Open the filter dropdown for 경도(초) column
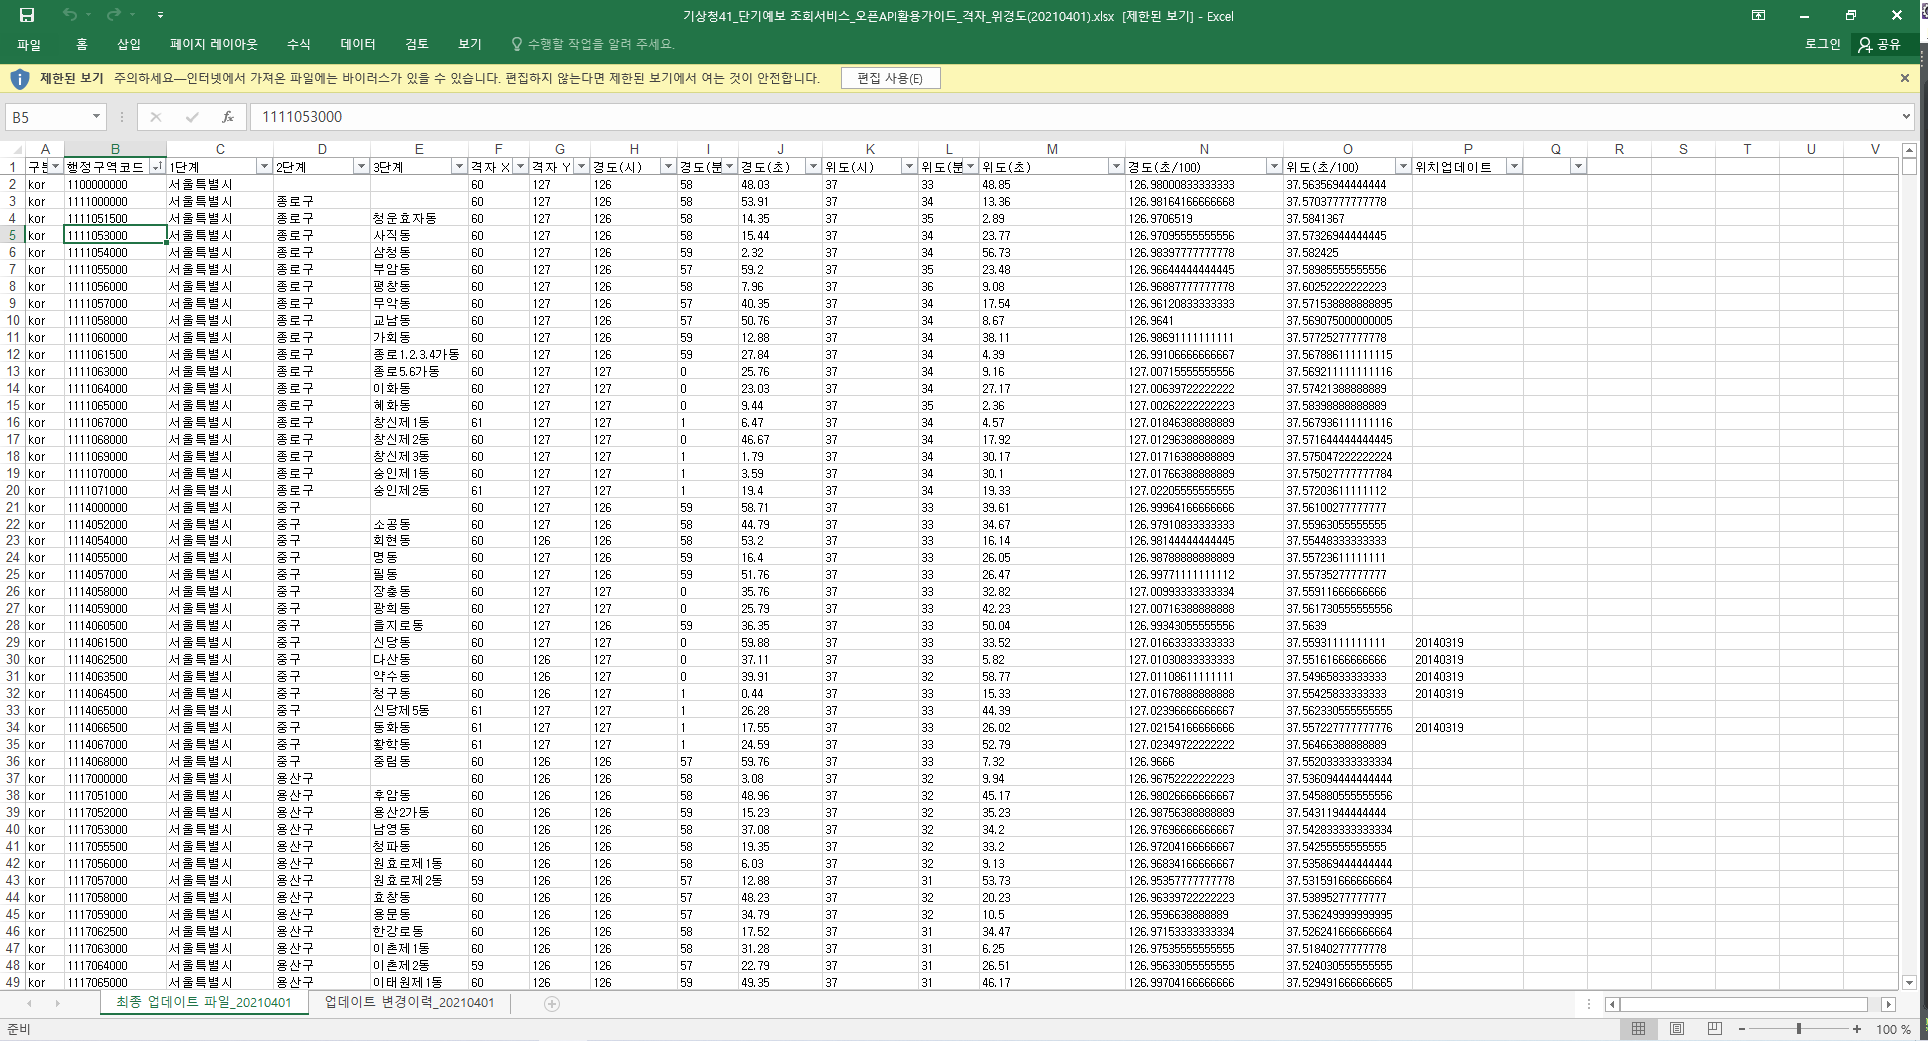 pyautogui.click(x=813, y=167)
